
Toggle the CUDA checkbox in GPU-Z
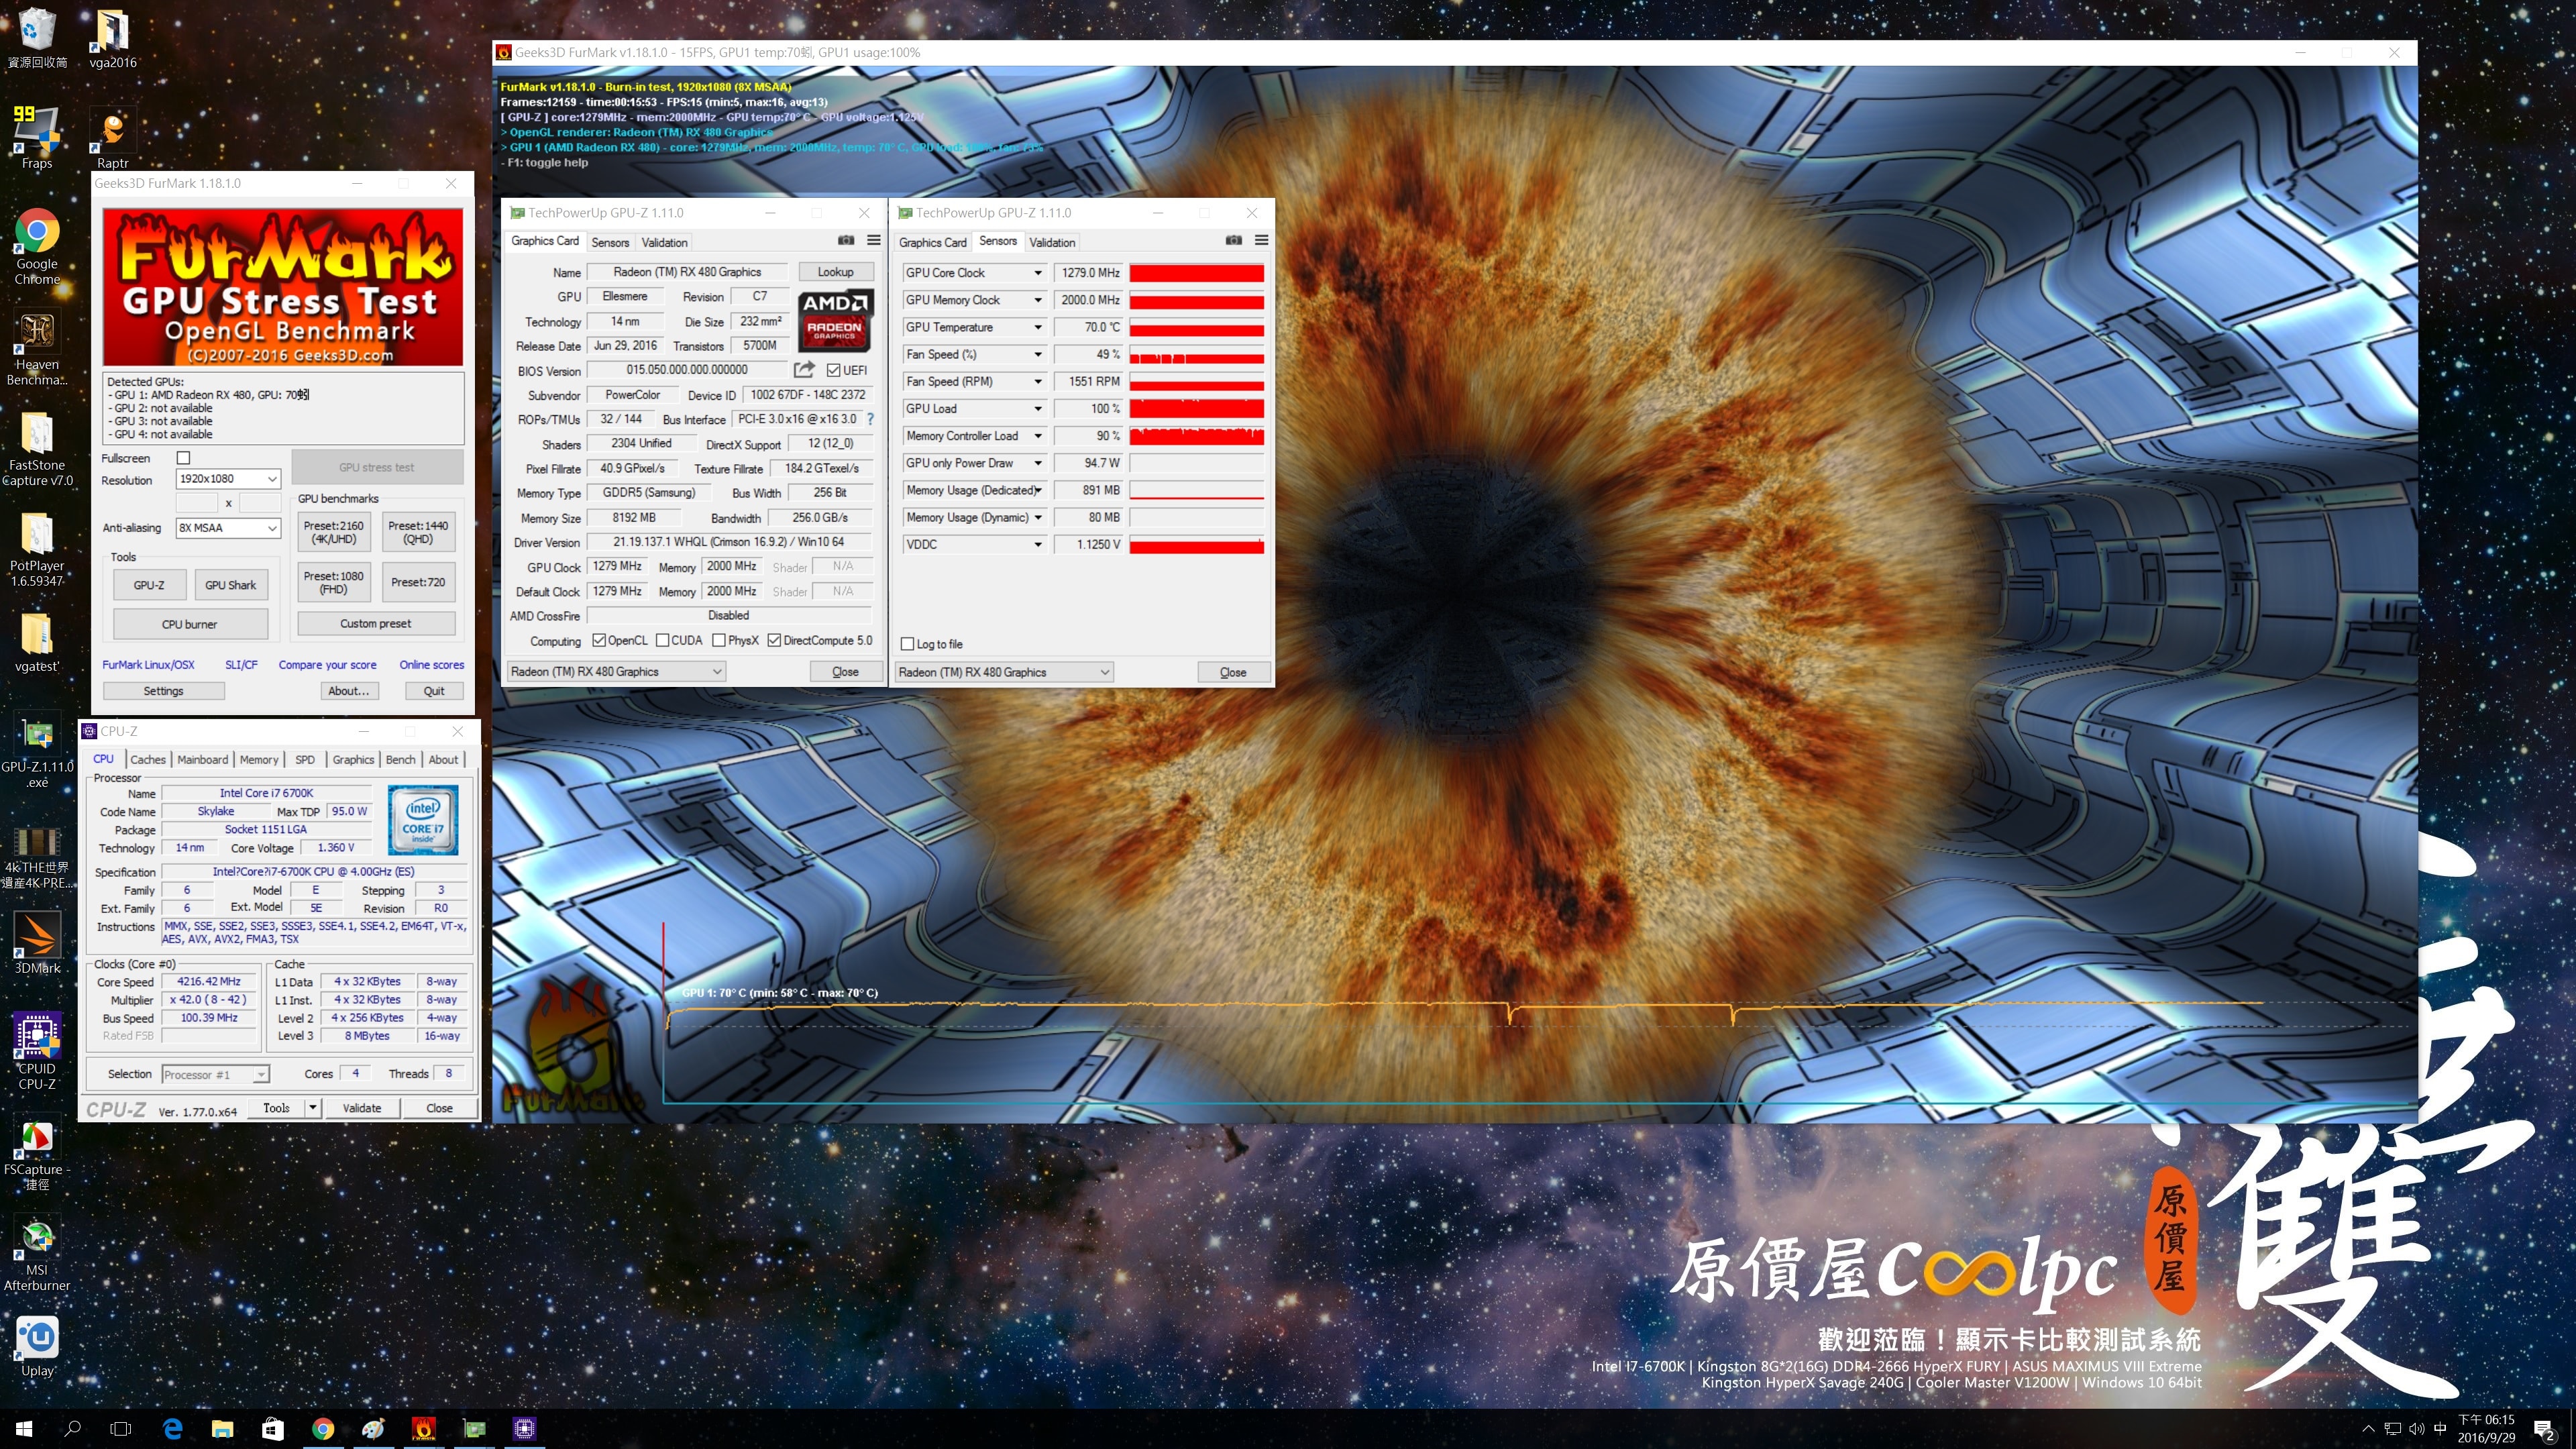pos(662,640)
